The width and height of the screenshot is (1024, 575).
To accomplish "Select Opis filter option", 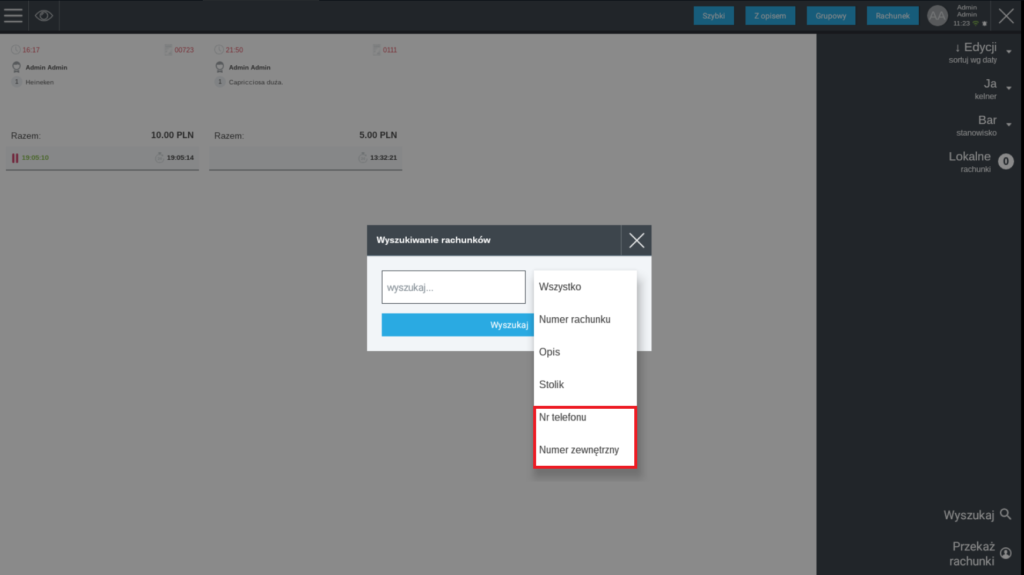I will (585, 352).
